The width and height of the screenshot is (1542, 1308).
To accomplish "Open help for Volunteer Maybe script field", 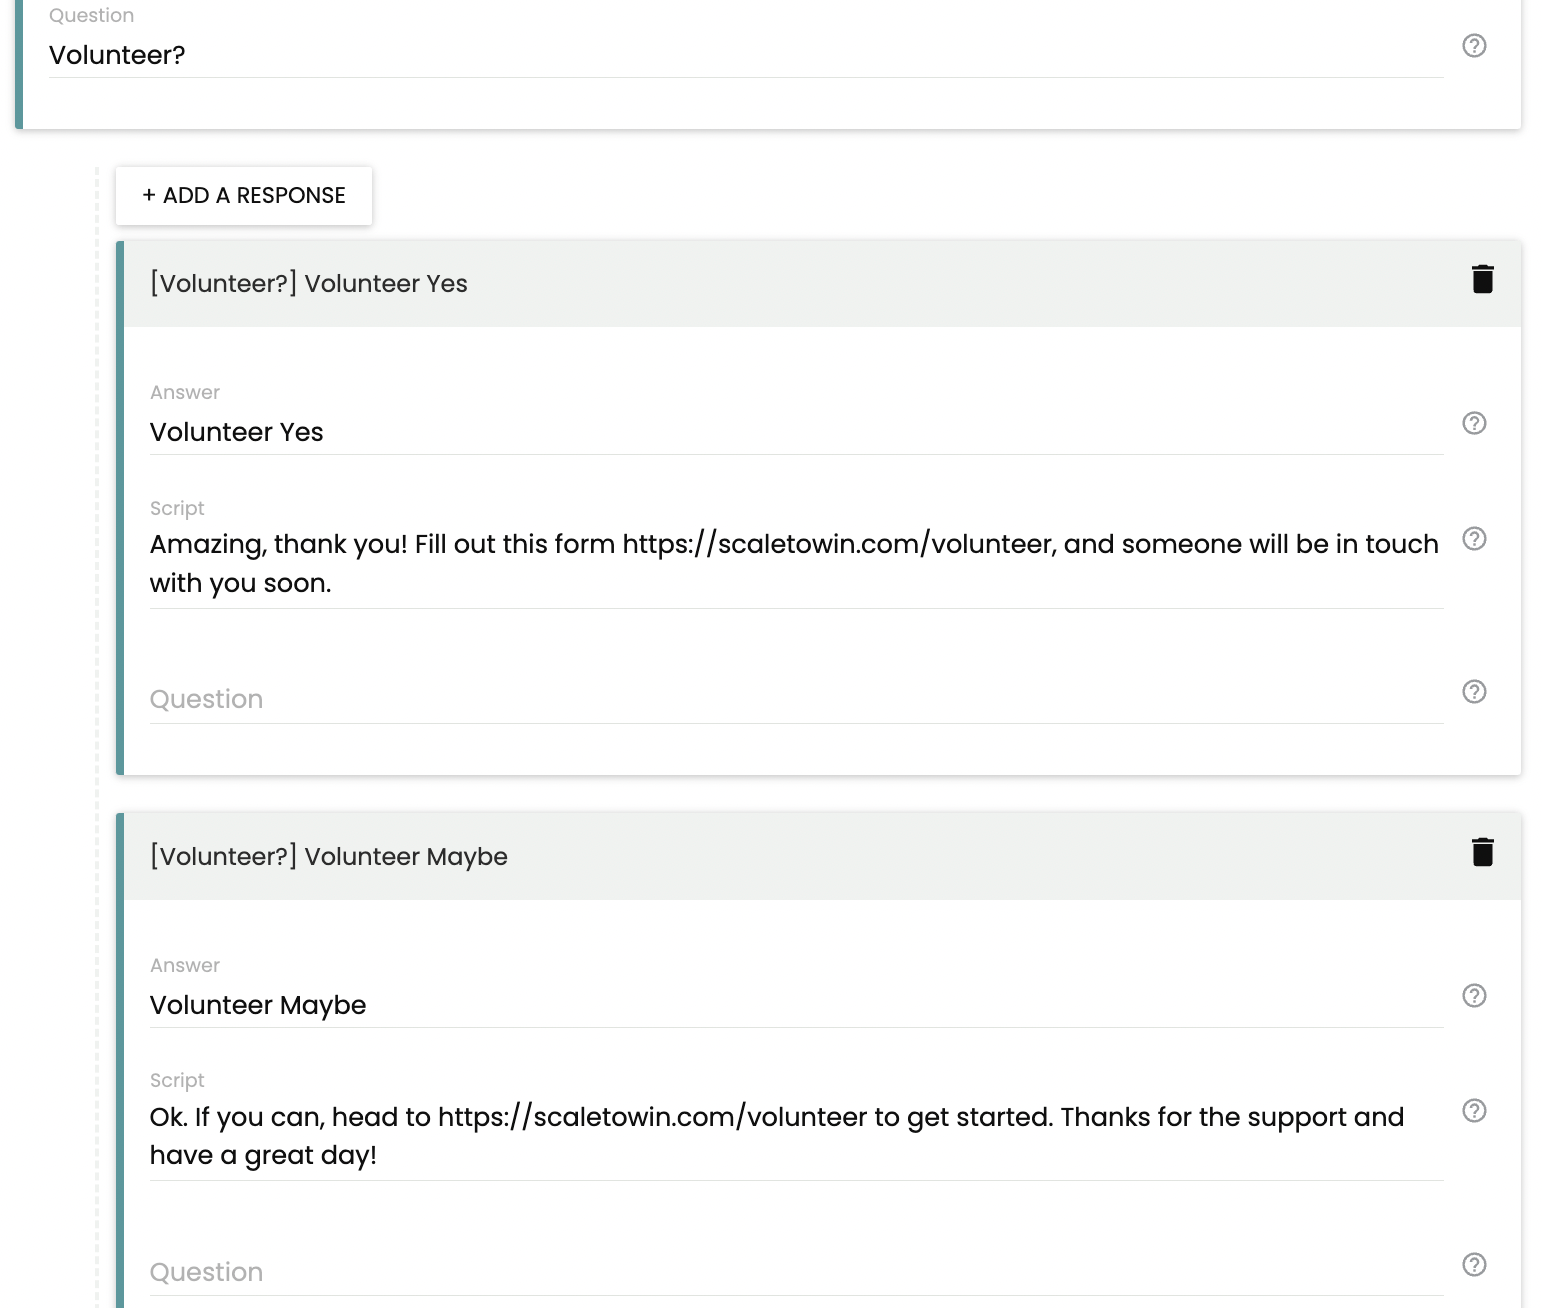I will click(1474, 1111).
